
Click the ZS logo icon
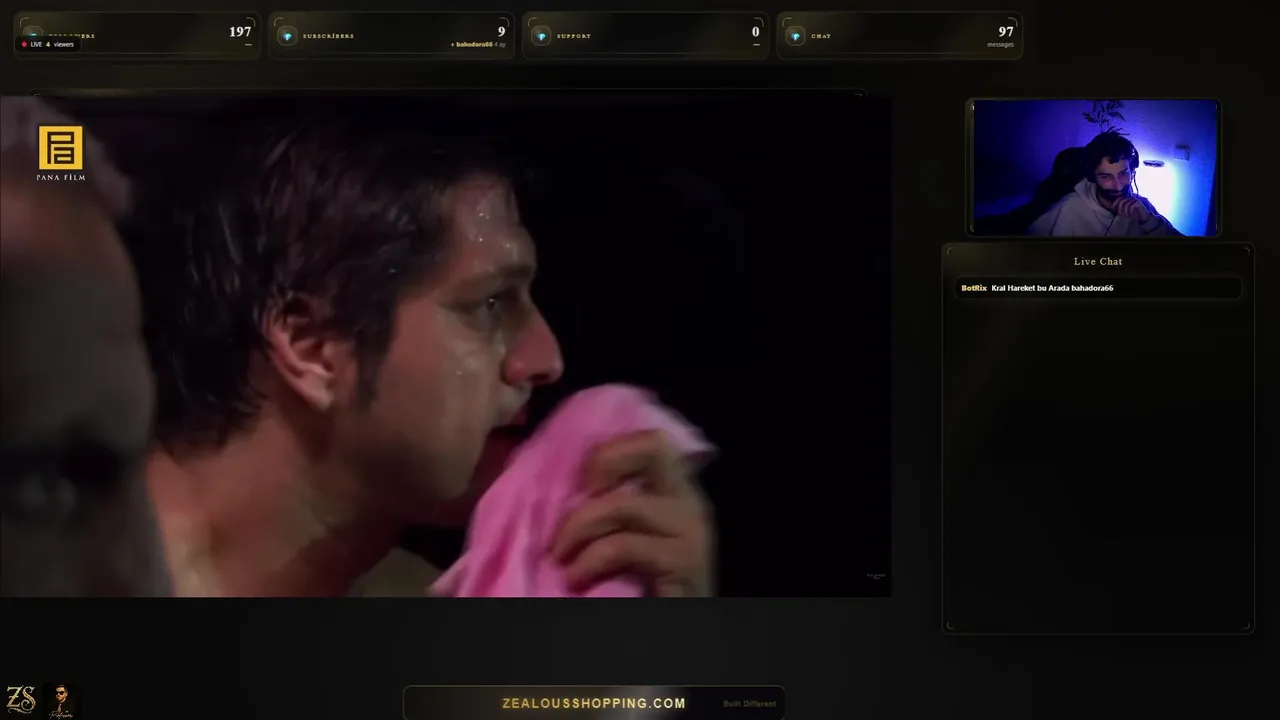point(21,699)
